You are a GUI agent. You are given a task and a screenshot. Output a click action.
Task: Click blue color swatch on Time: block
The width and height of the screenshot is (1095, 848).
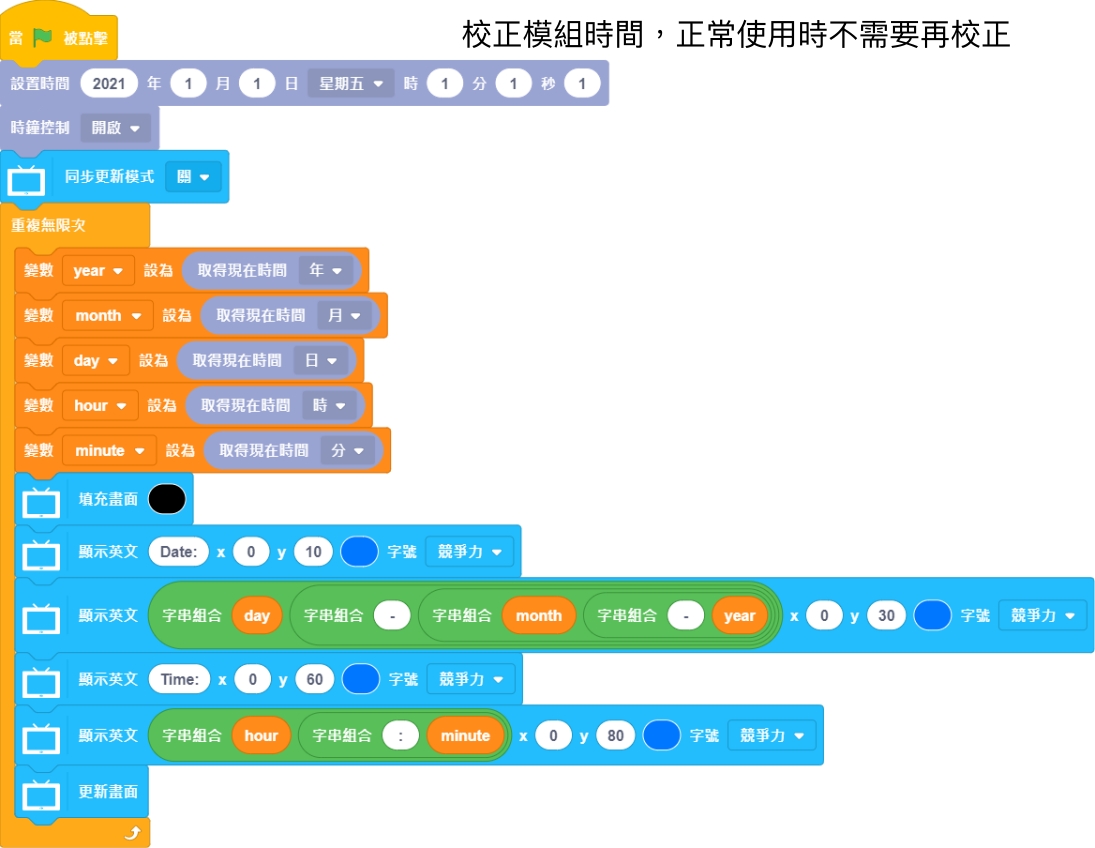361,680
